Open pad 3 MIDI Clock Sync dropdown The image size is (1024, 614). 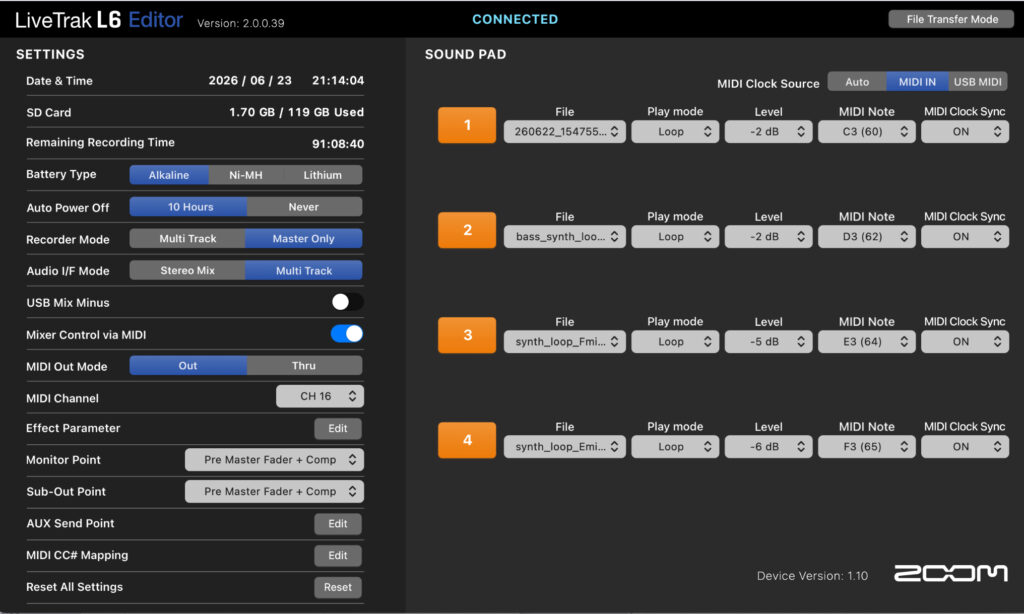(965, 342)
